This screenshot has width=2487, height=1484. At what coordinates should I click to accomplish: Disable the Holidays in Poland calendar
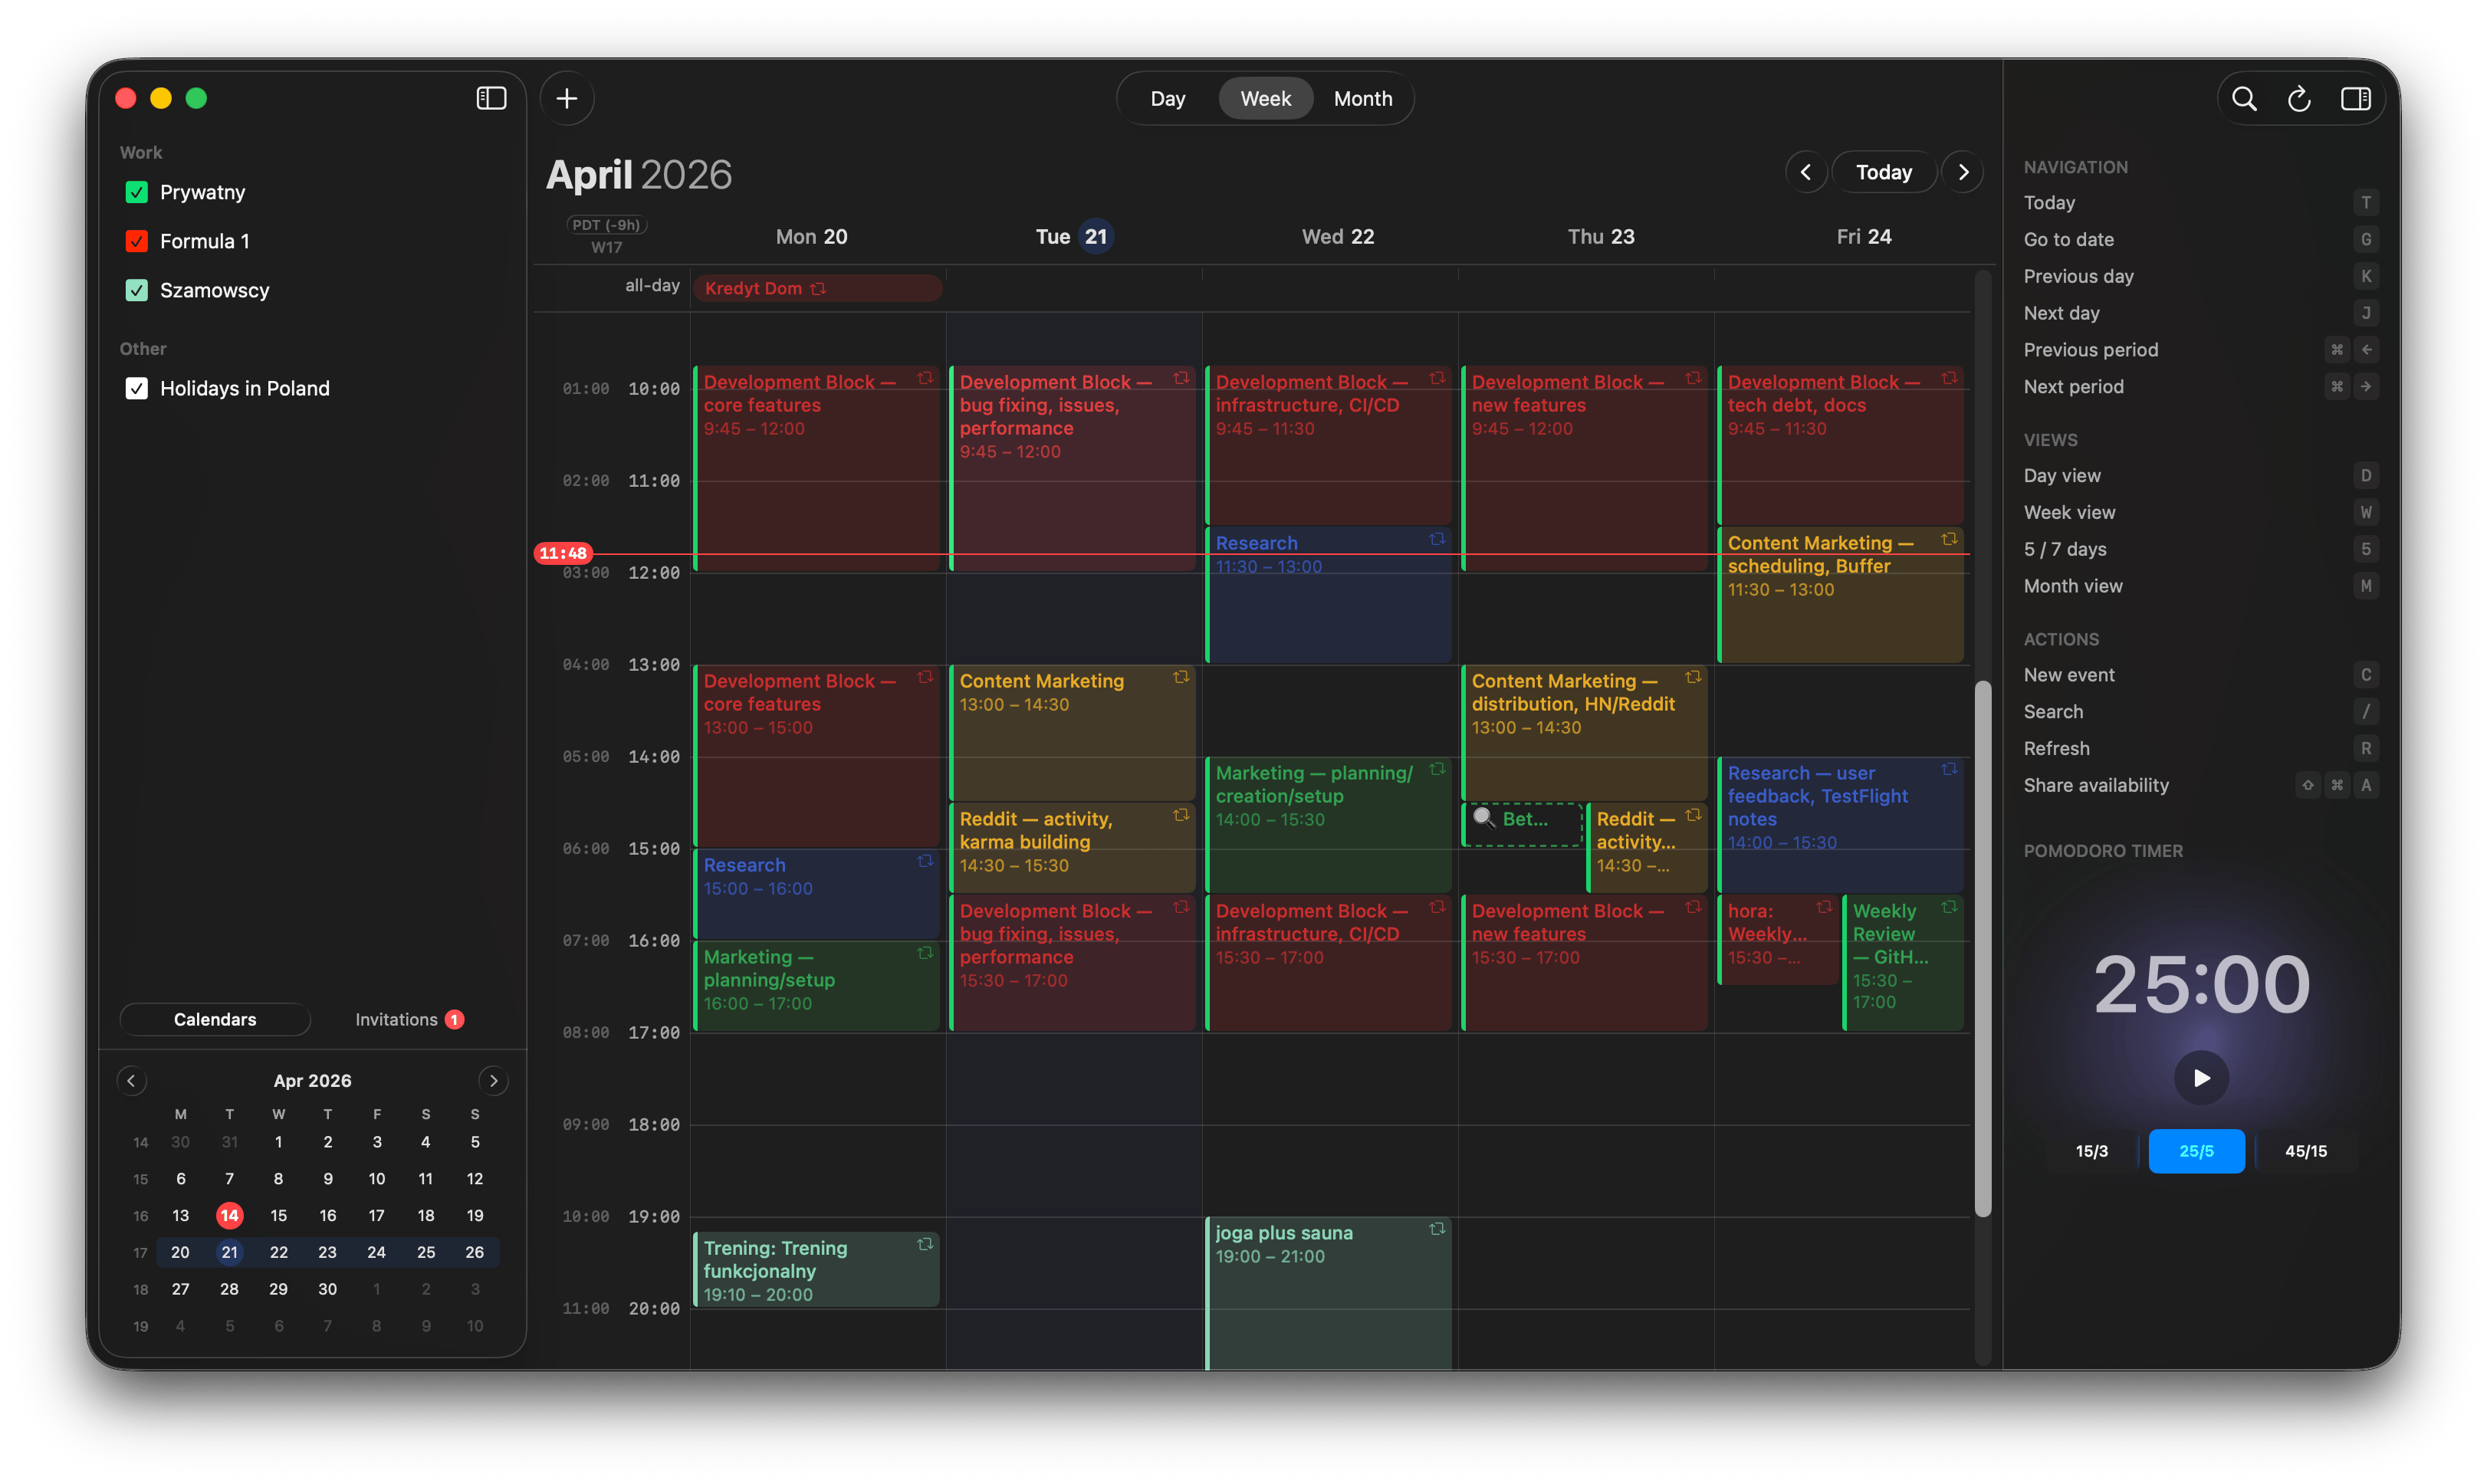click(137, 388)
